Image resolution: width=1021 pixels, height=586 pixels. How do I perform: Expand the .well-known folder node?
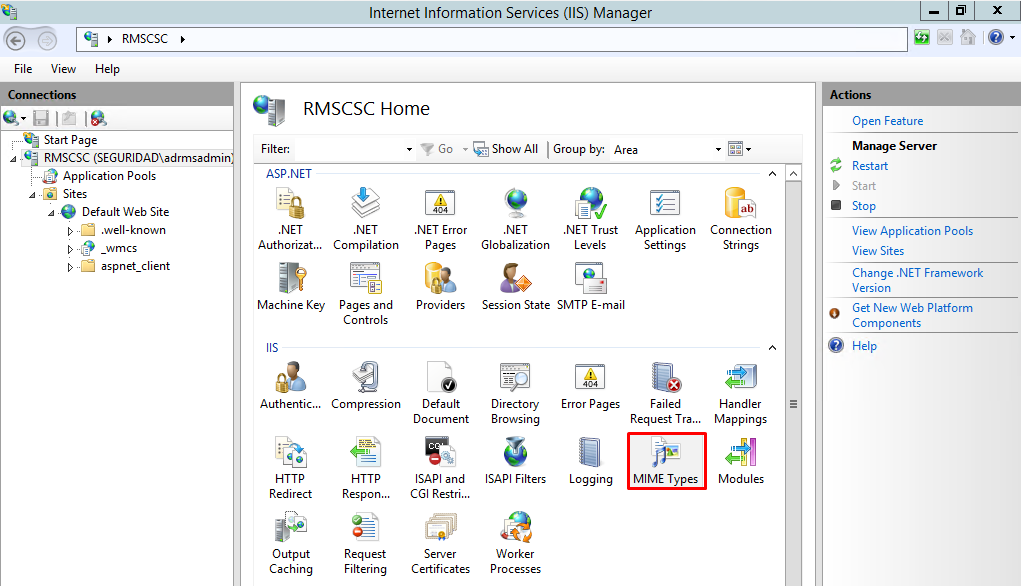click(x=70, y=230)
